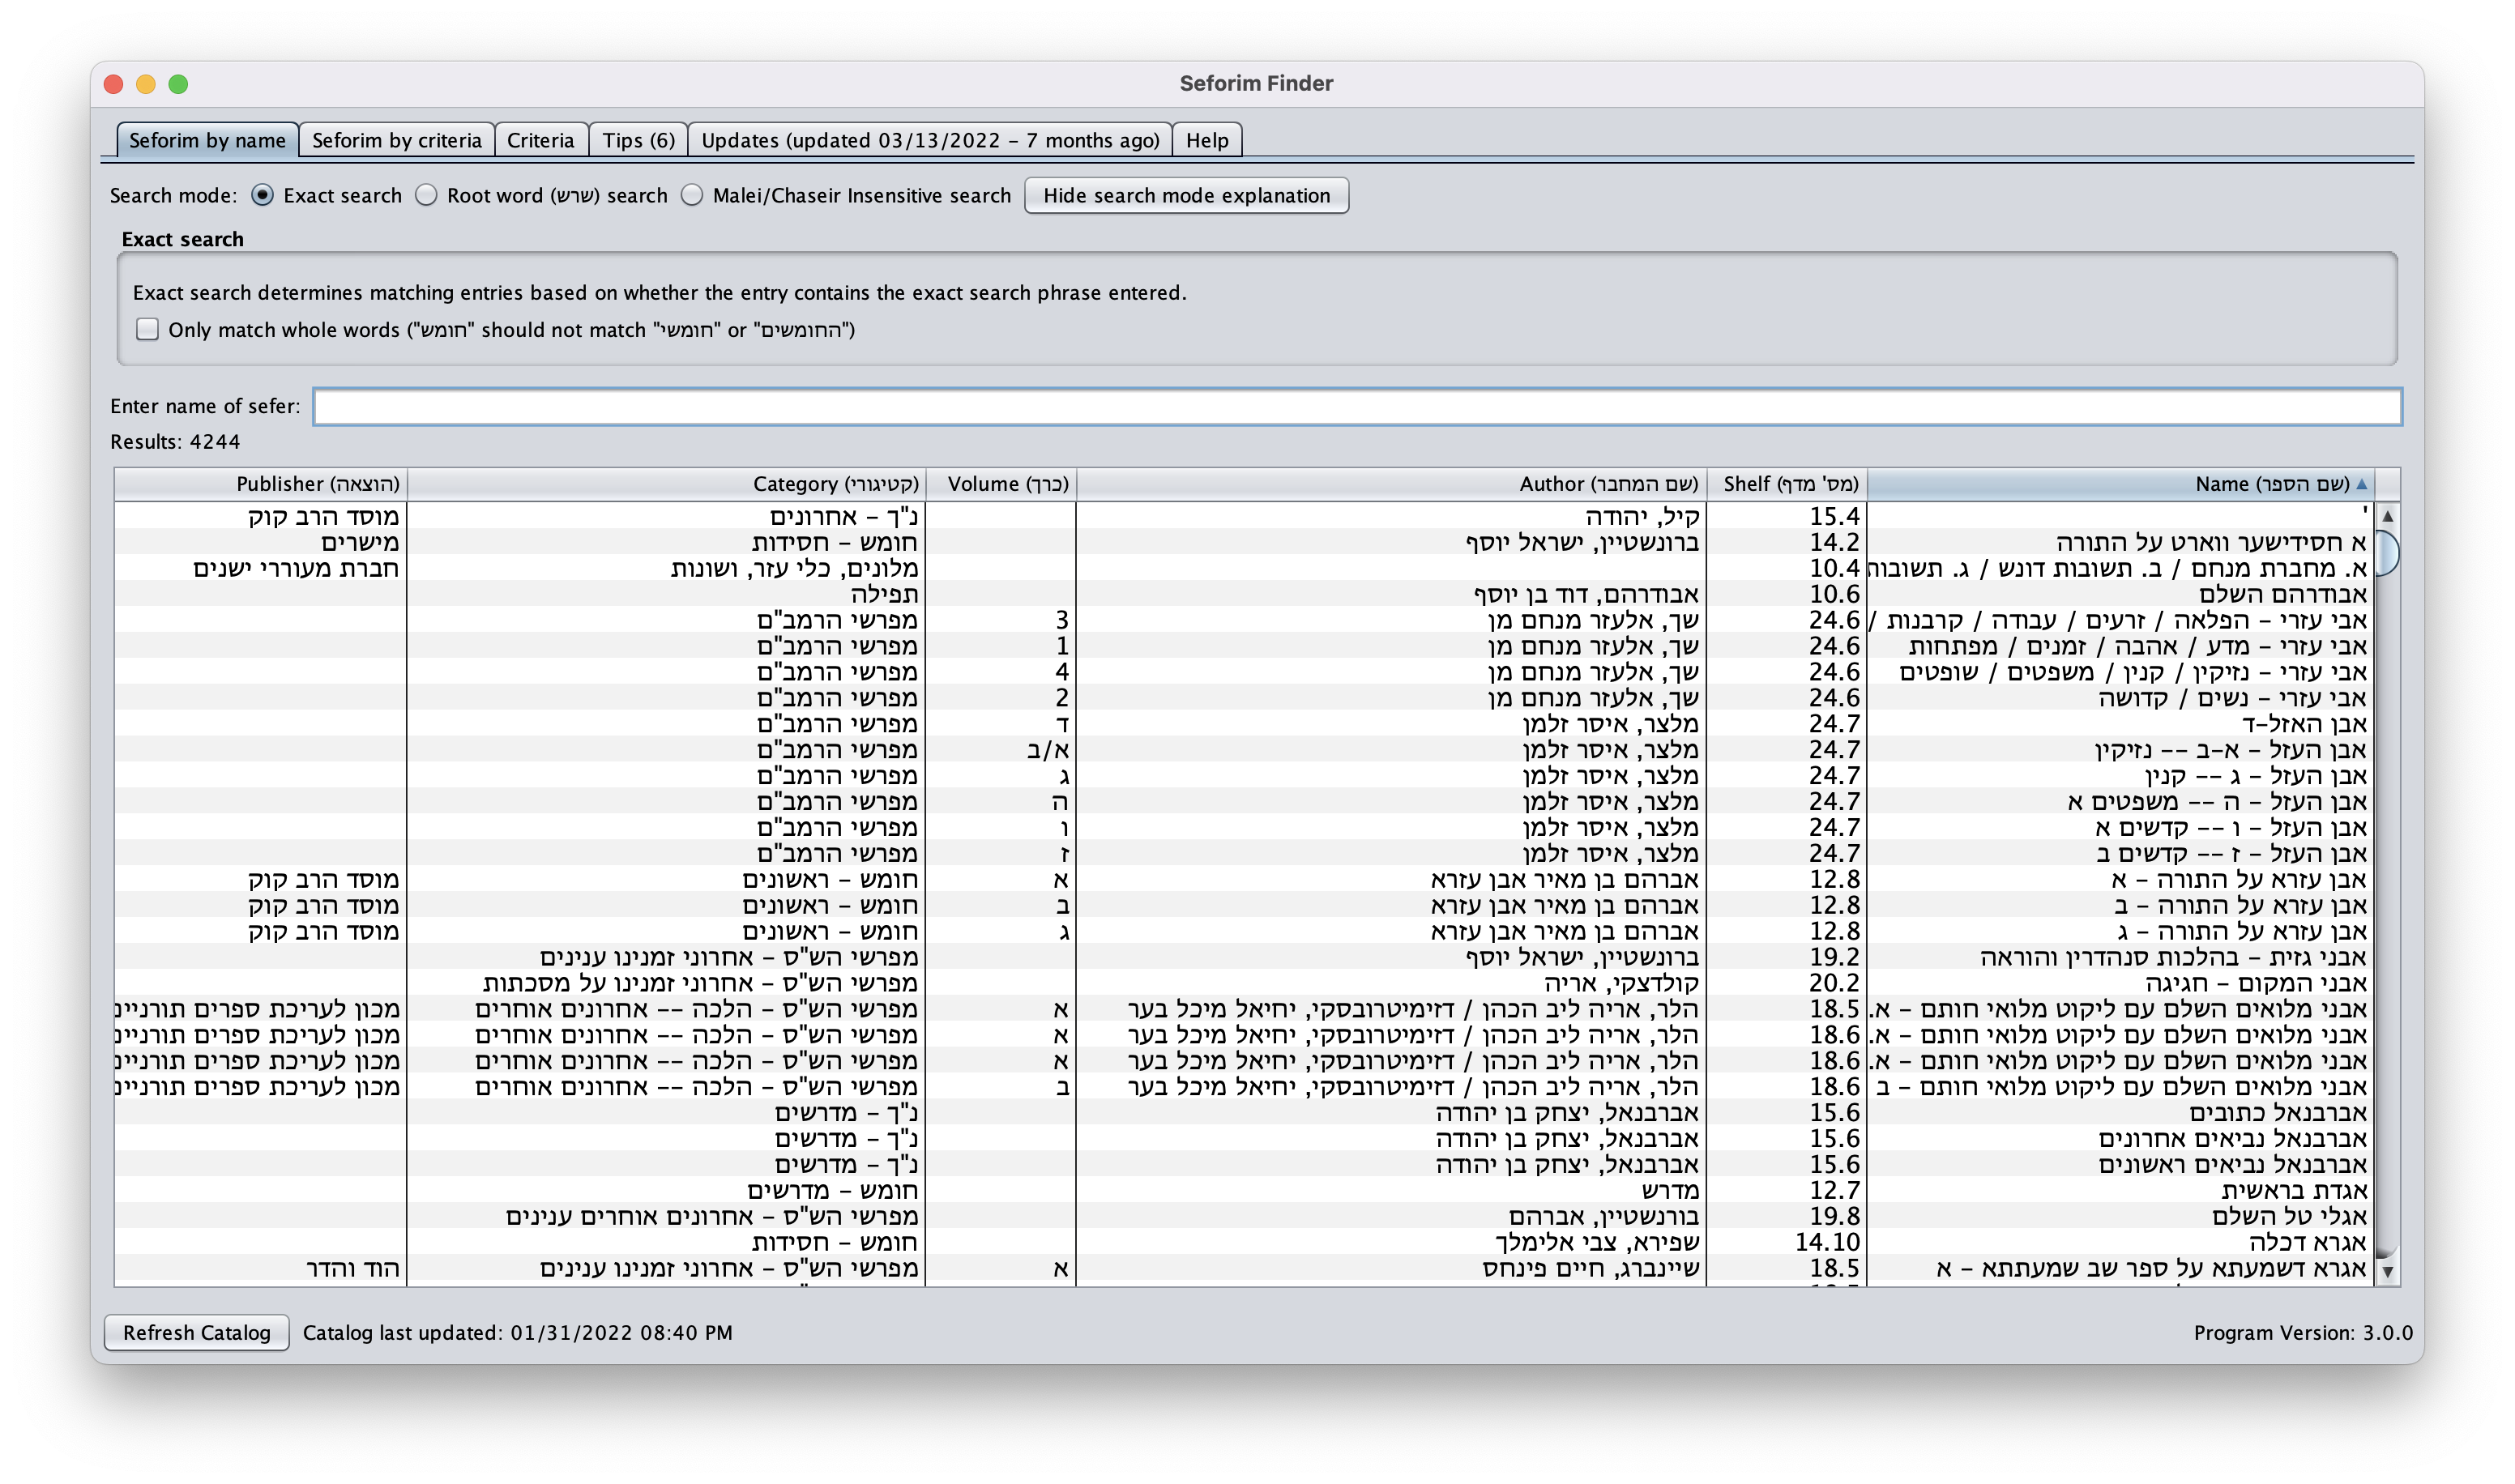Click the scrollbar down arrow in results table
2515x1484 pixels.
[x=2387, y=1272]
